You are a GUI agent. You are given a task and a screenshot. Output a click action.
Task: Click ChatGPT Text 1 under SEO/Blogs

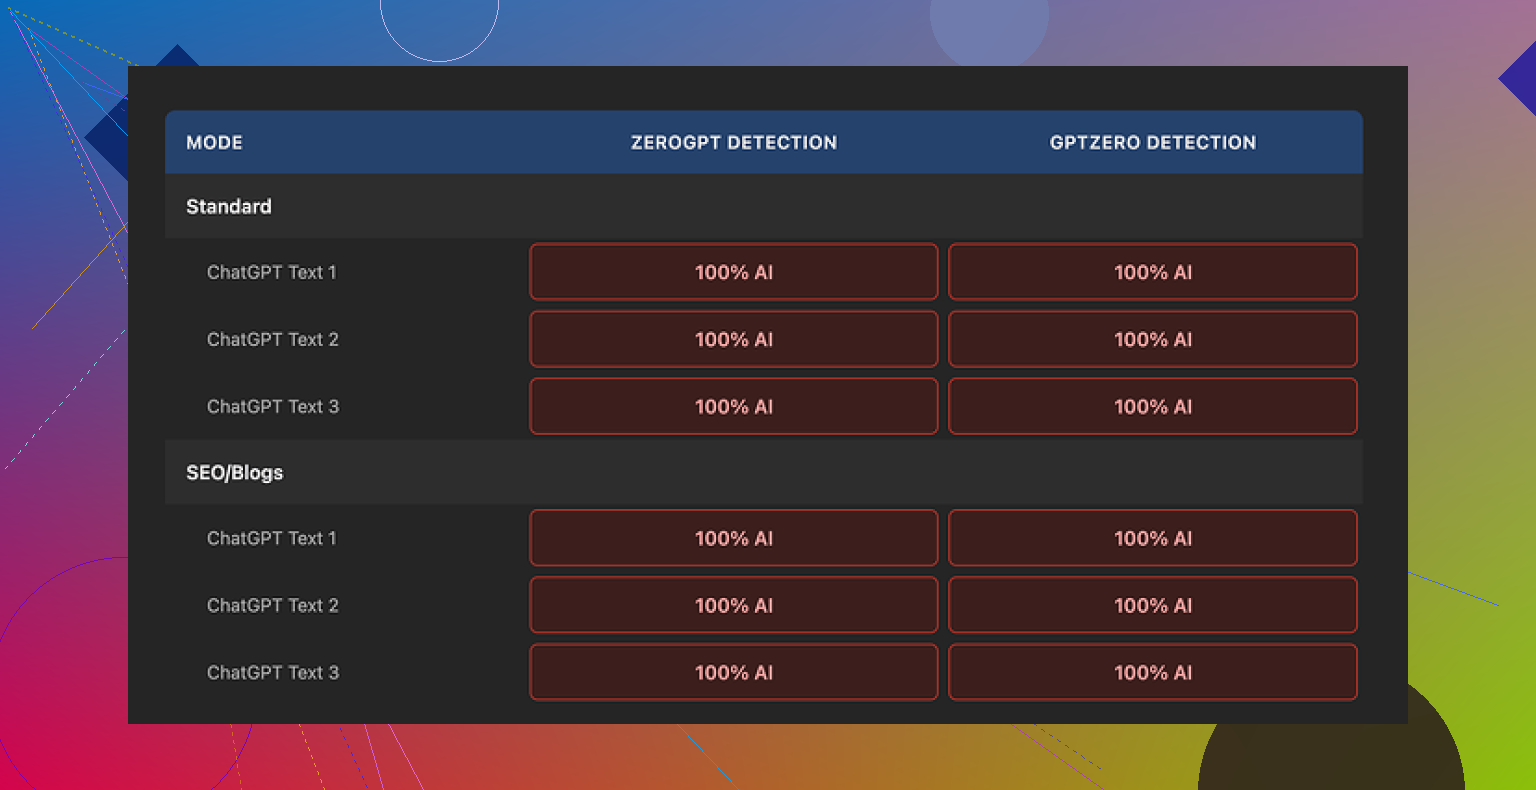coord(272,538)
